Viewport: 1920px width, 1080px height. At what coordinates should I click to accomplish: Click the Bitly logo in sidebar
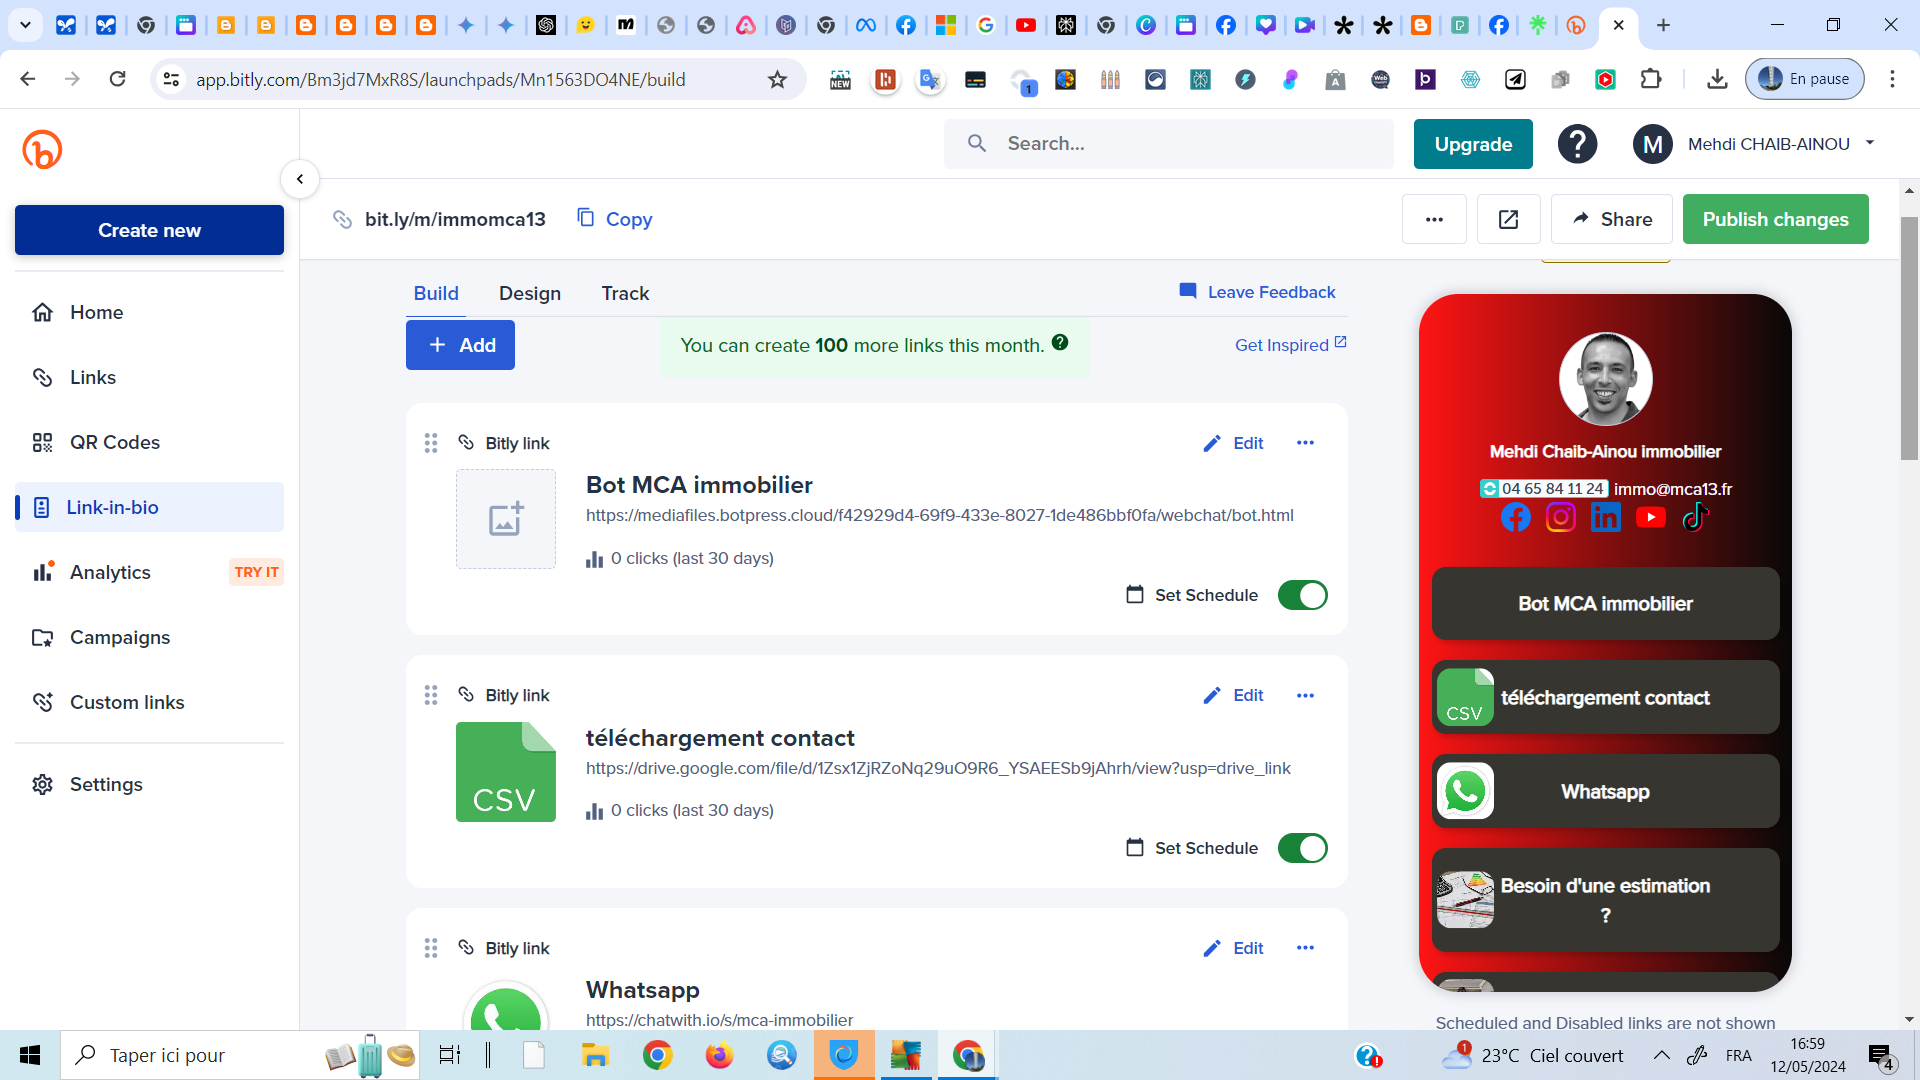point(42,149)
